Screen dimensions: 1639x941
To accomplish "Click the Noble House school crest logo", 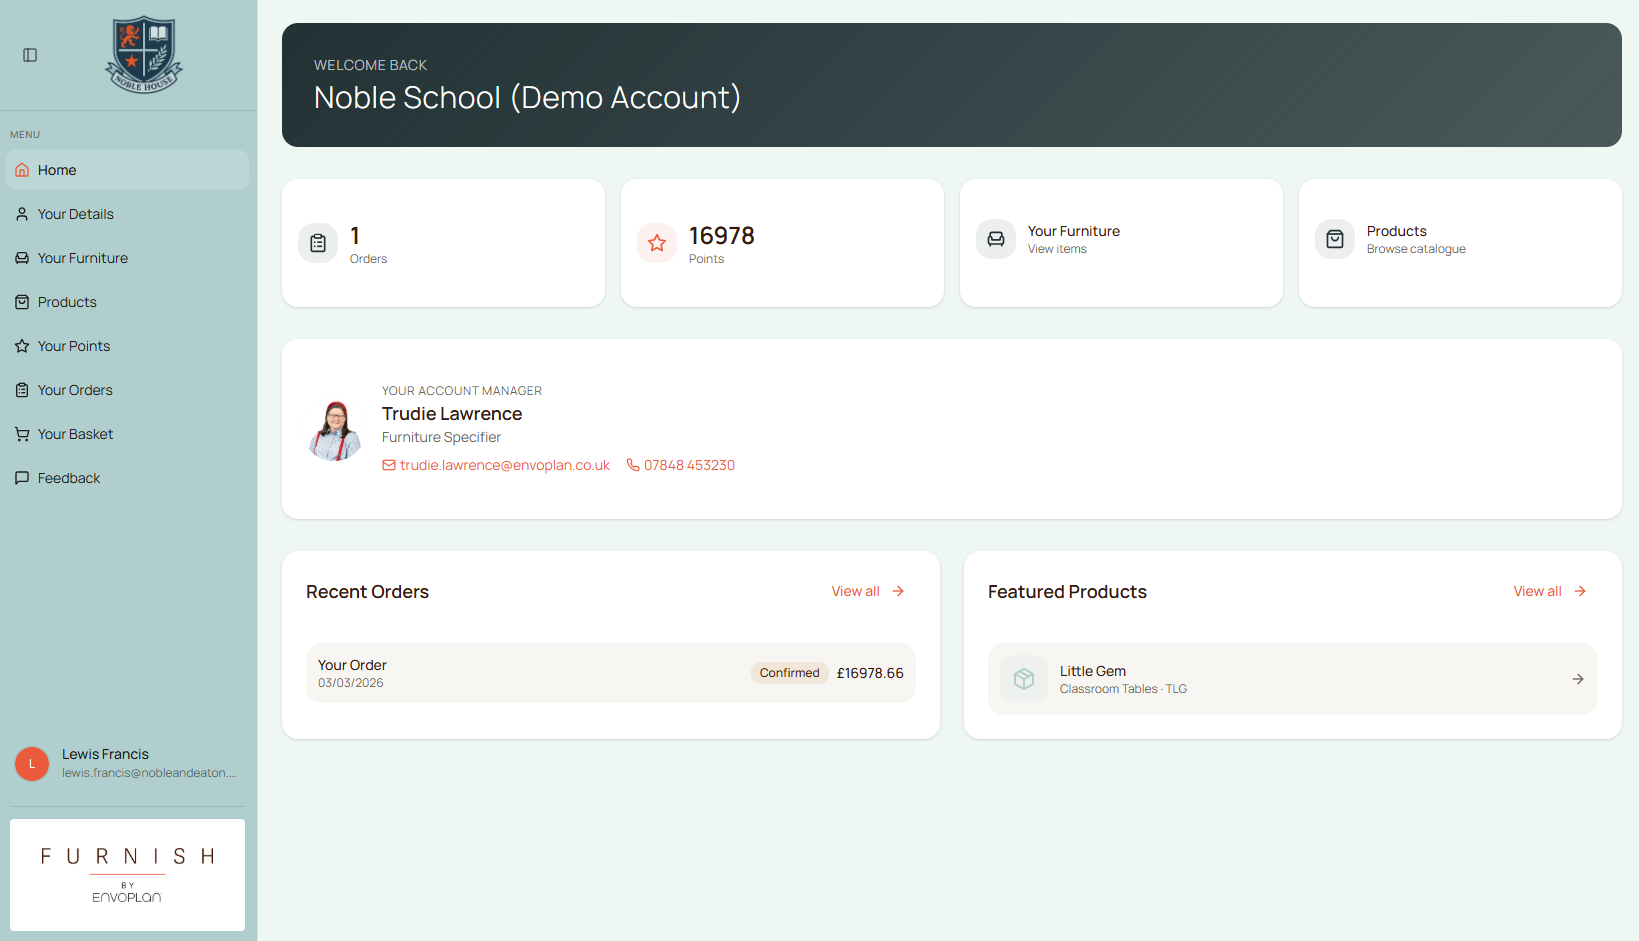I will (144, 54).
